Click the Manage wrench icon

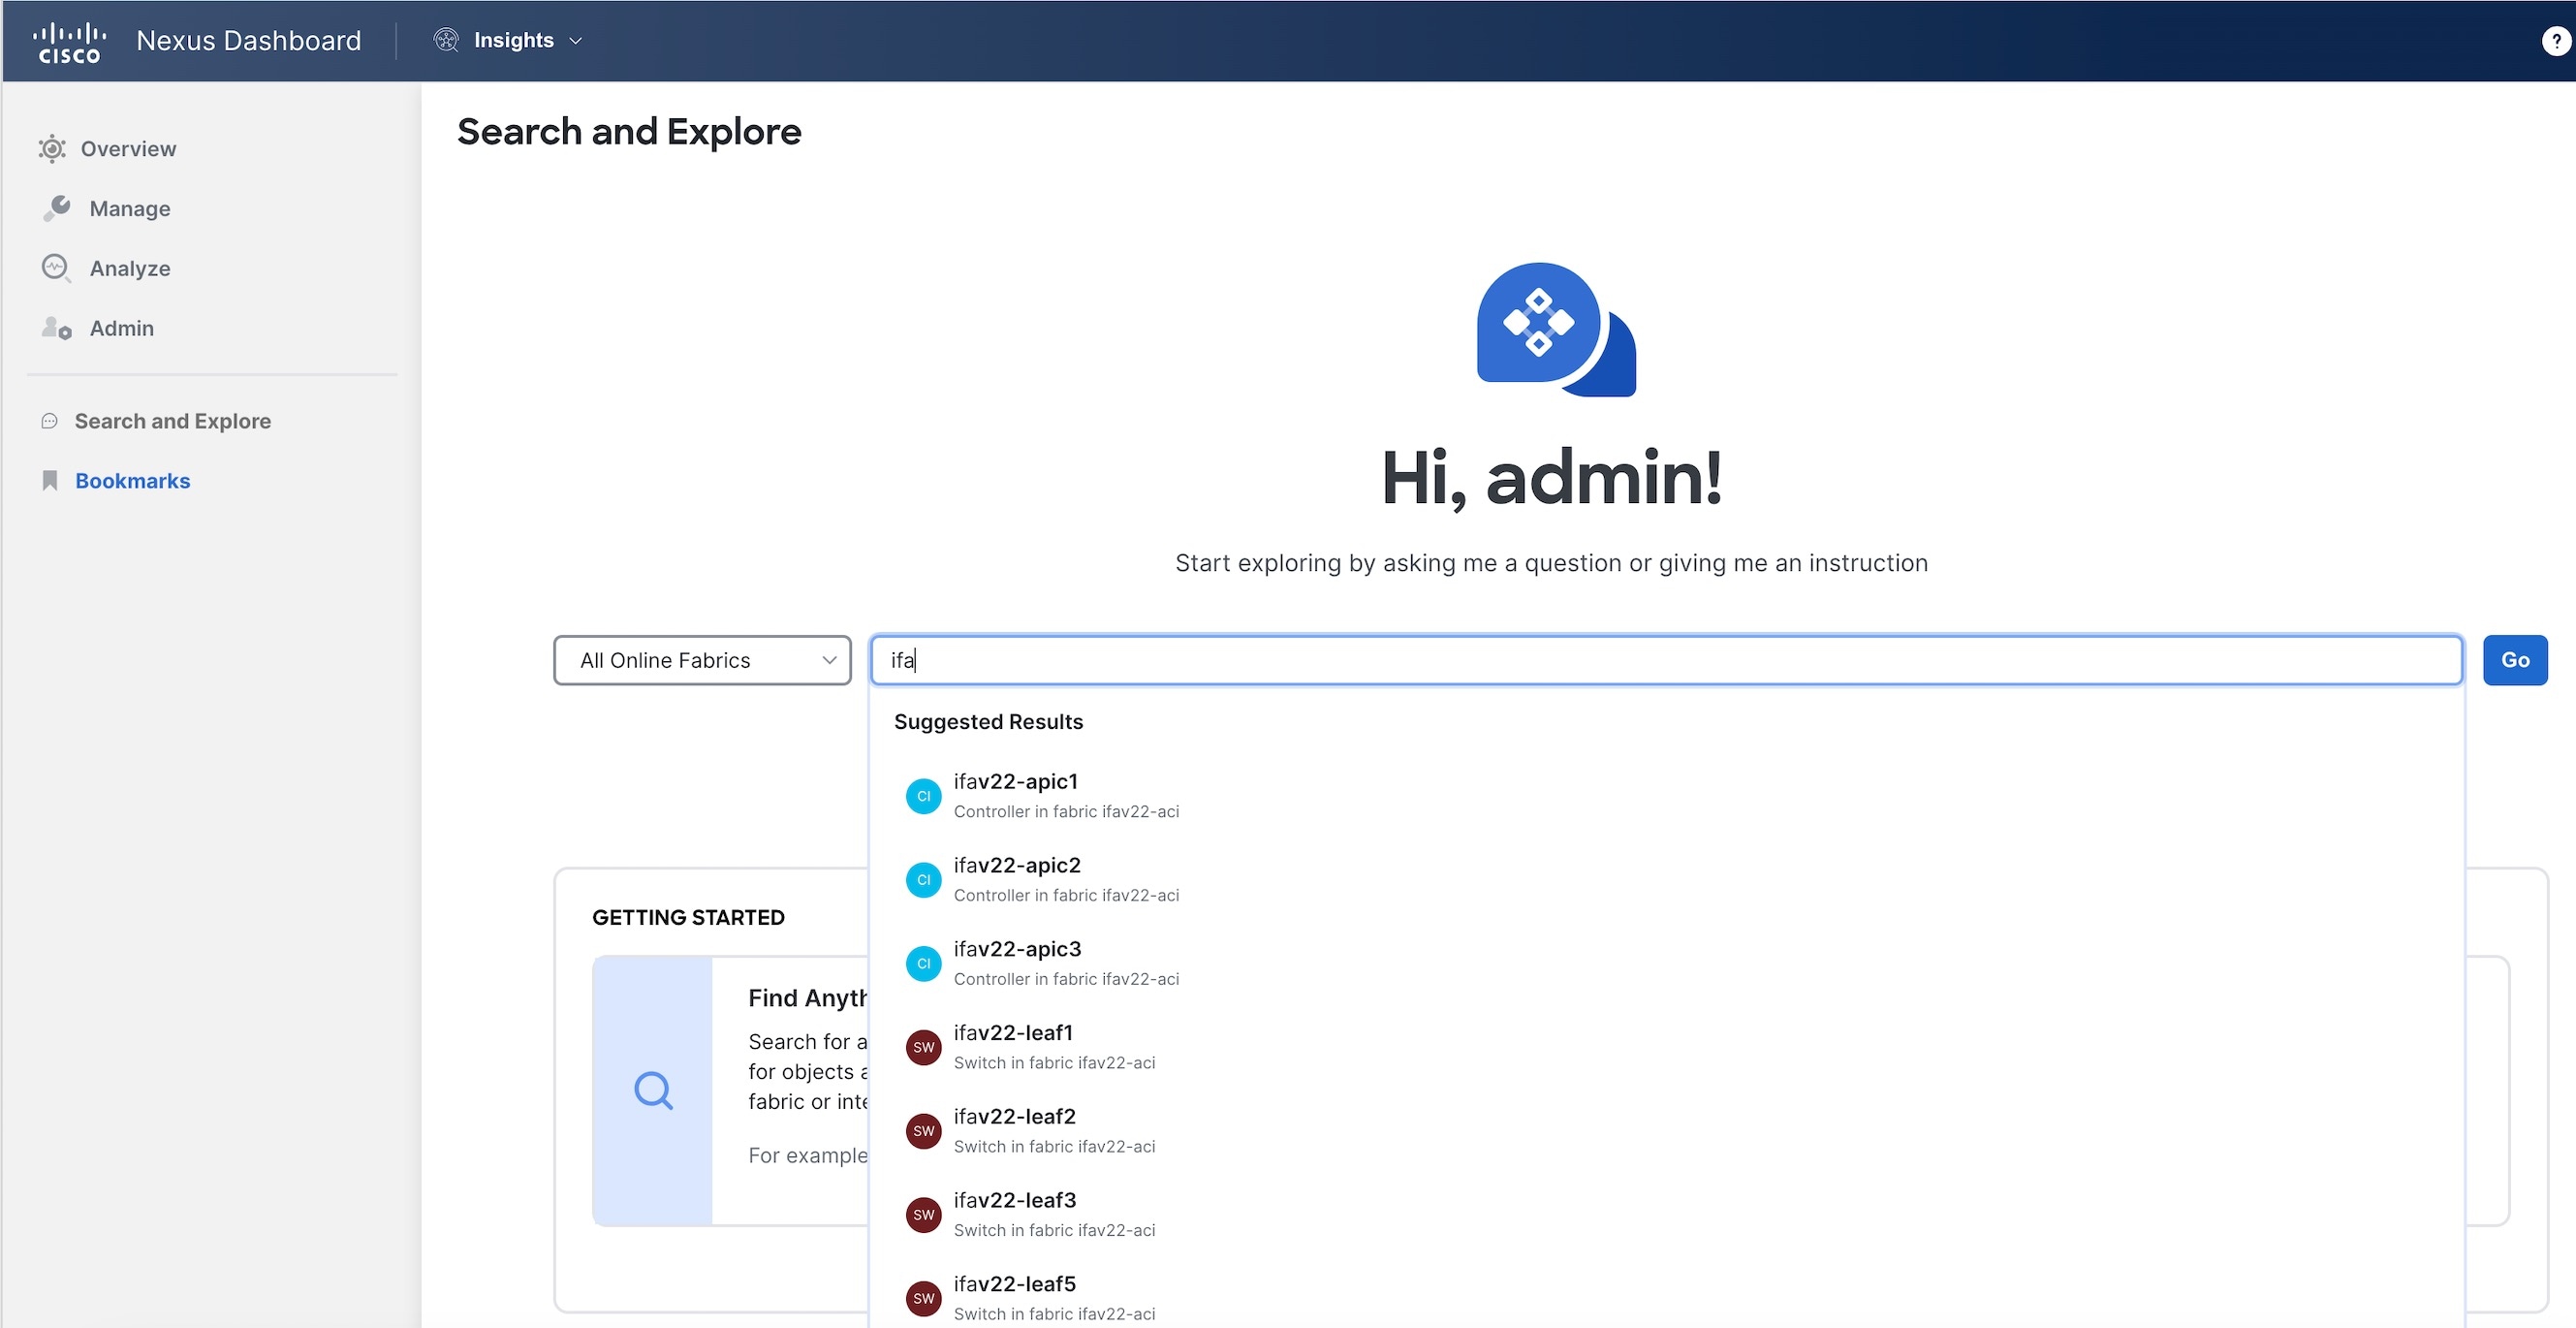pyautogui.click(x=56, y=208)
